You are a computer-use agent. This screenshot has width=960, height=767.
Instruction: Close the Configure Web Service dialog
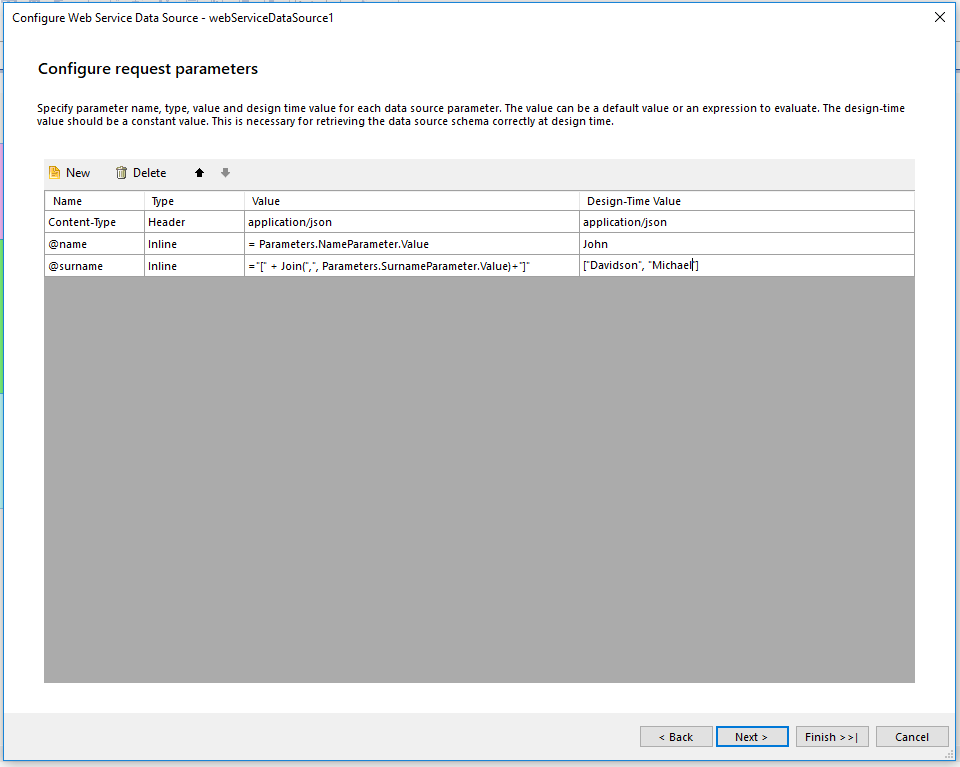(938, 17)
